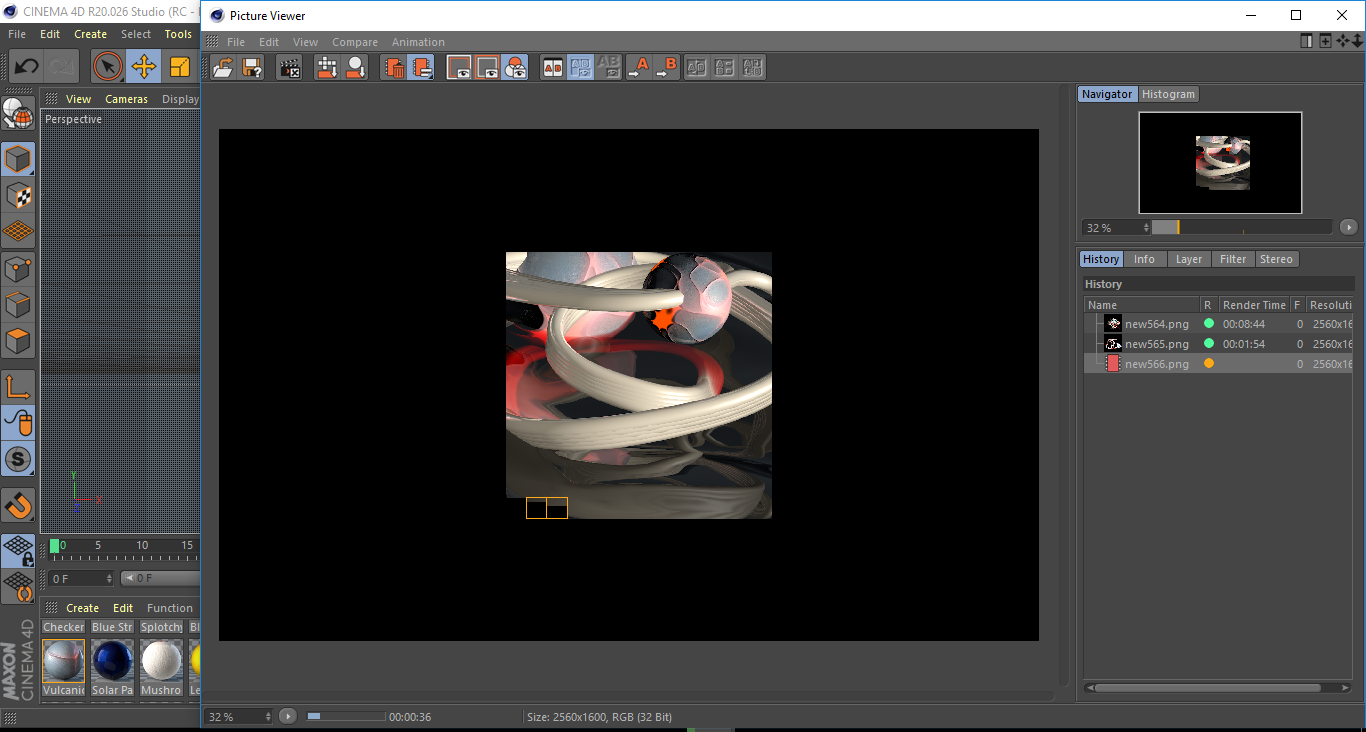Click the new564.png green render status dot
The width and height of the screenshot is (1366, 732).
pyautogui.click(x=1209, y=324)
